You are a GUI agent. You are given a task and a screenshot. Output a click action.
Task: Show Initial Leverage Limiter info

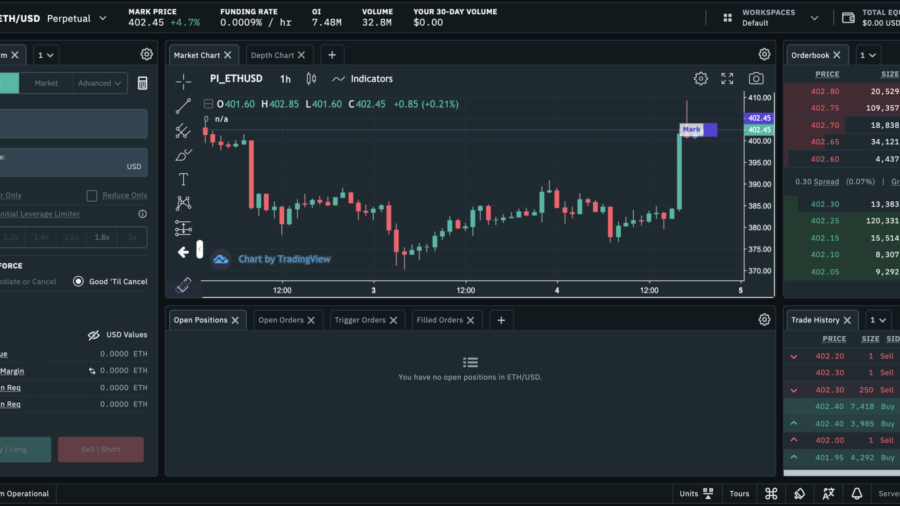click(142, 214)
